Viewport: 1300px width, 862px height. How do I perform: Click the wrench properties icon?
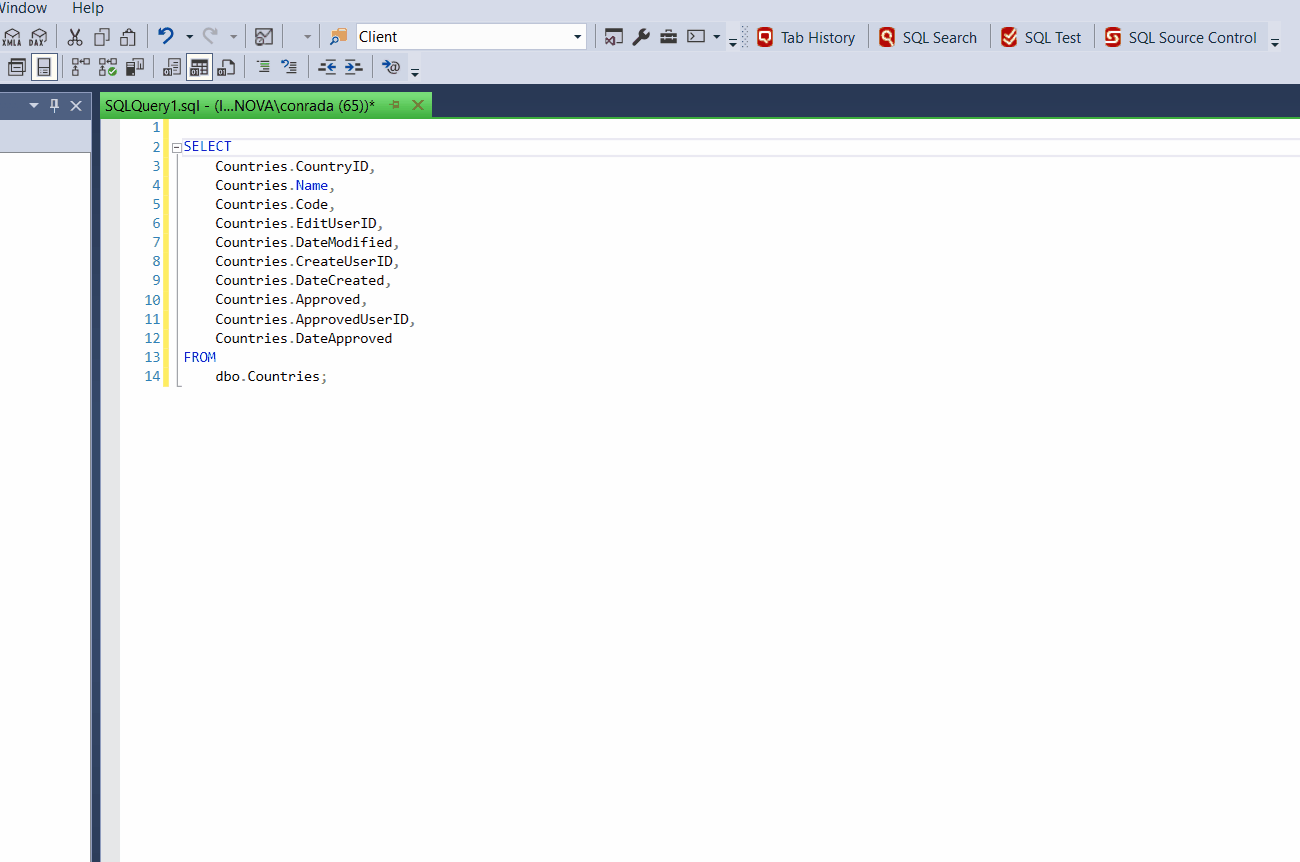(x=641, y=37)
